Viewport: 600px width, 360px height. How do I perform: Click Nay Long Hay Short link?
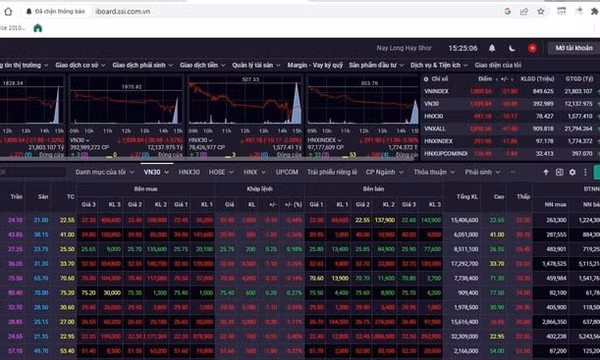click(x=404, y=48)
